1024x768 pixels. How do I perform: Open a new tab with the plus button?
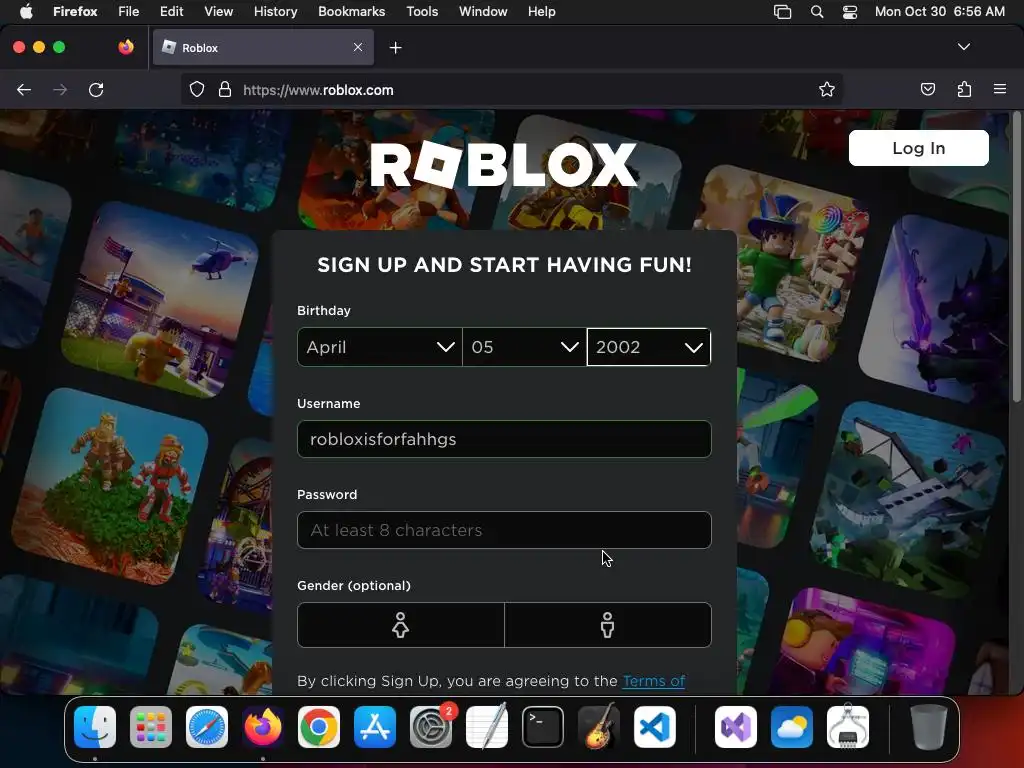[395, 48]
